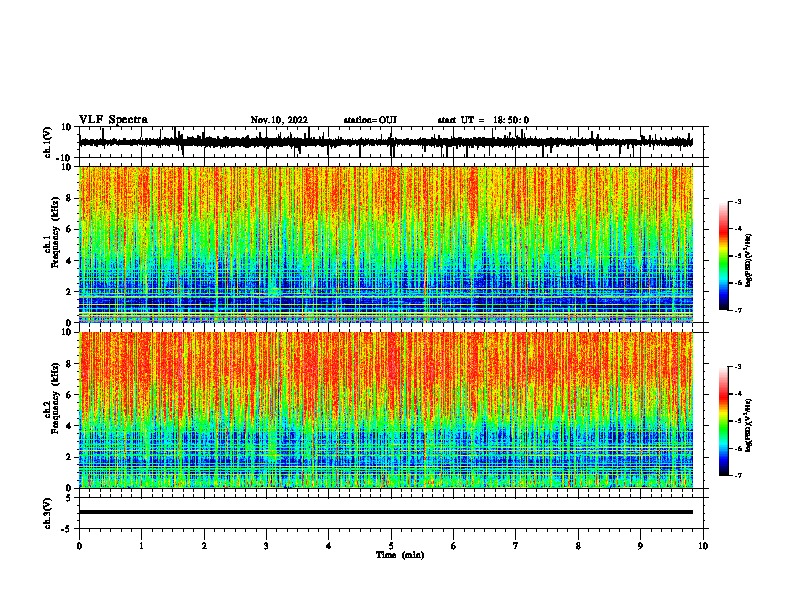Screen dimensions: 792x612
Task: Click the ch.1 PSD color scale bar
Action: pos(723,256)
